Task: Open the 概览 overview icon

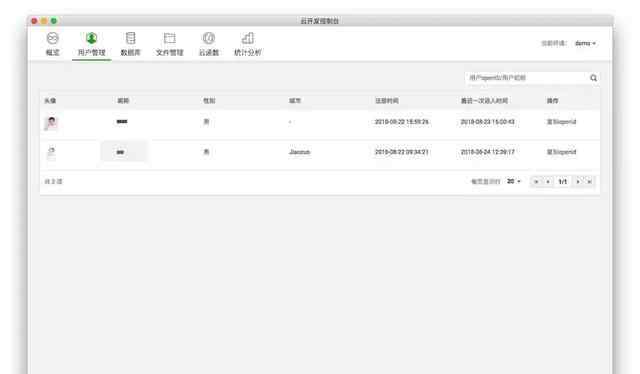Action: pos(52,38)
